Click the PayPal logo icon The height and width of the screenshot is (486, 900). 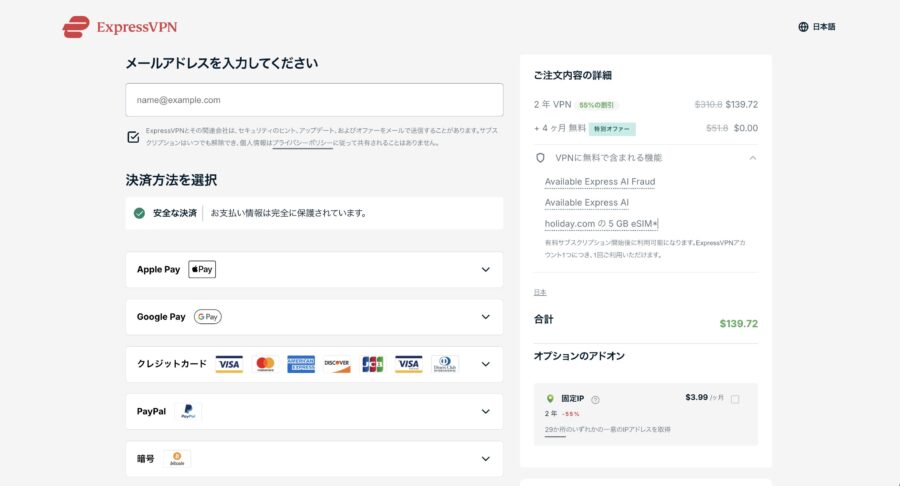point(188,411)
